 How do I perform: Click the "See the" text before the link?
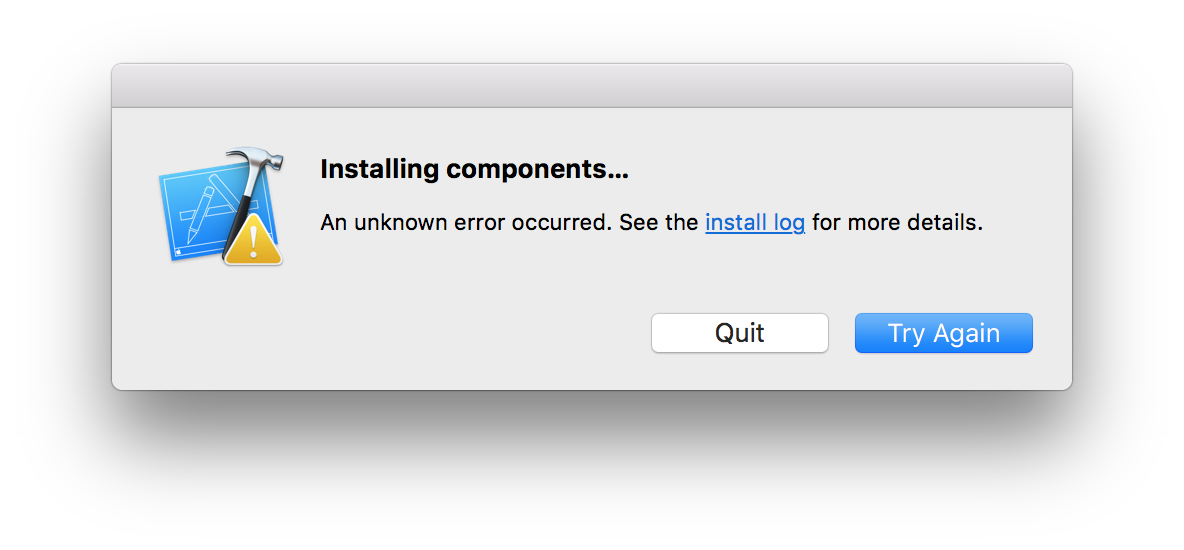tap(658, 222)
